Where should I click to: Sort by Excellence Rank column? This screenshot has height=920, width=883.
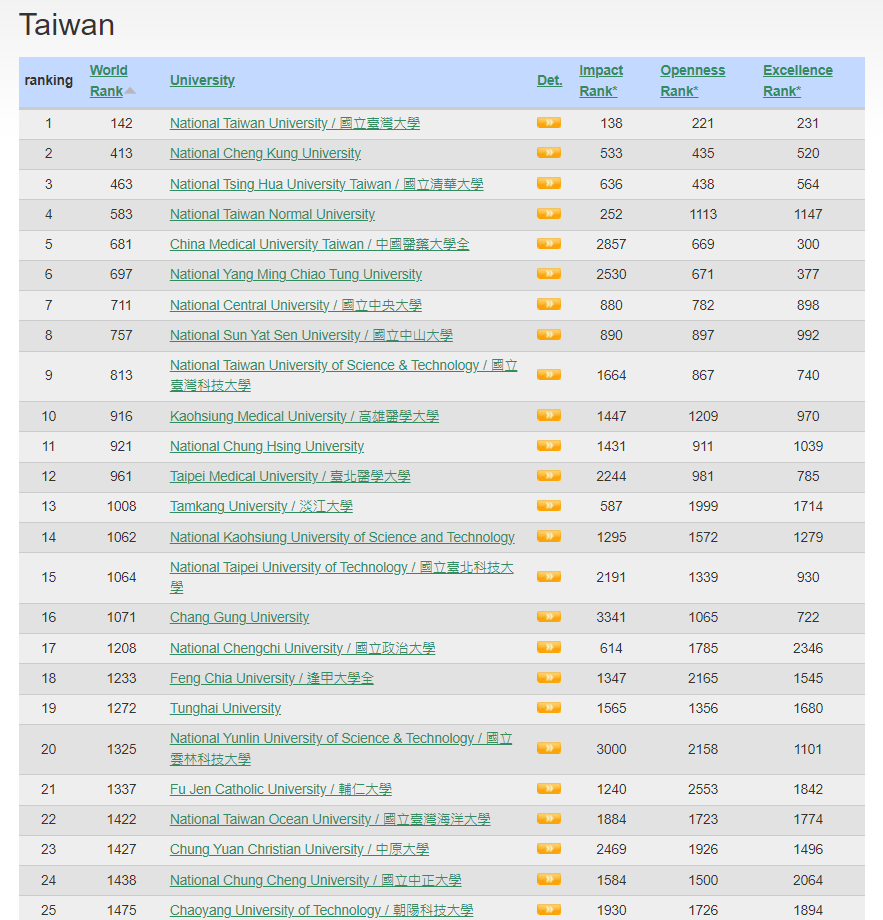[797, 80]
